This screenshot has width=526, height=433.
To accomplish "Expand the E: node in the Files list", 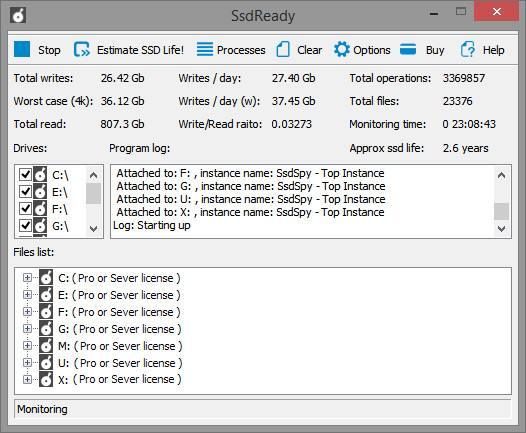I will coord(27,295).
